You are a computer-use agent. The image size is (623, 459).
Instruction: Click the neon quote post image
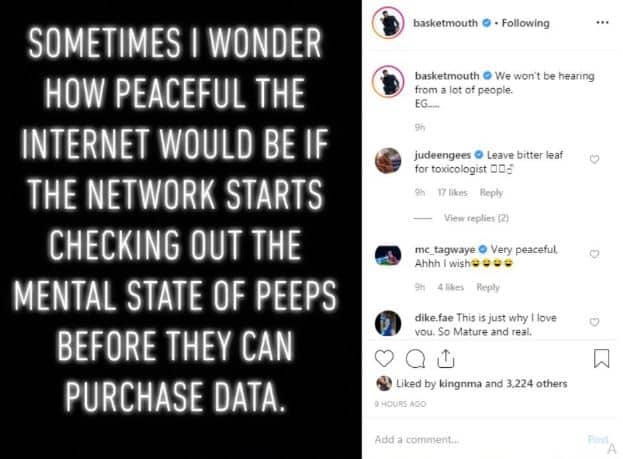[180, 229]
